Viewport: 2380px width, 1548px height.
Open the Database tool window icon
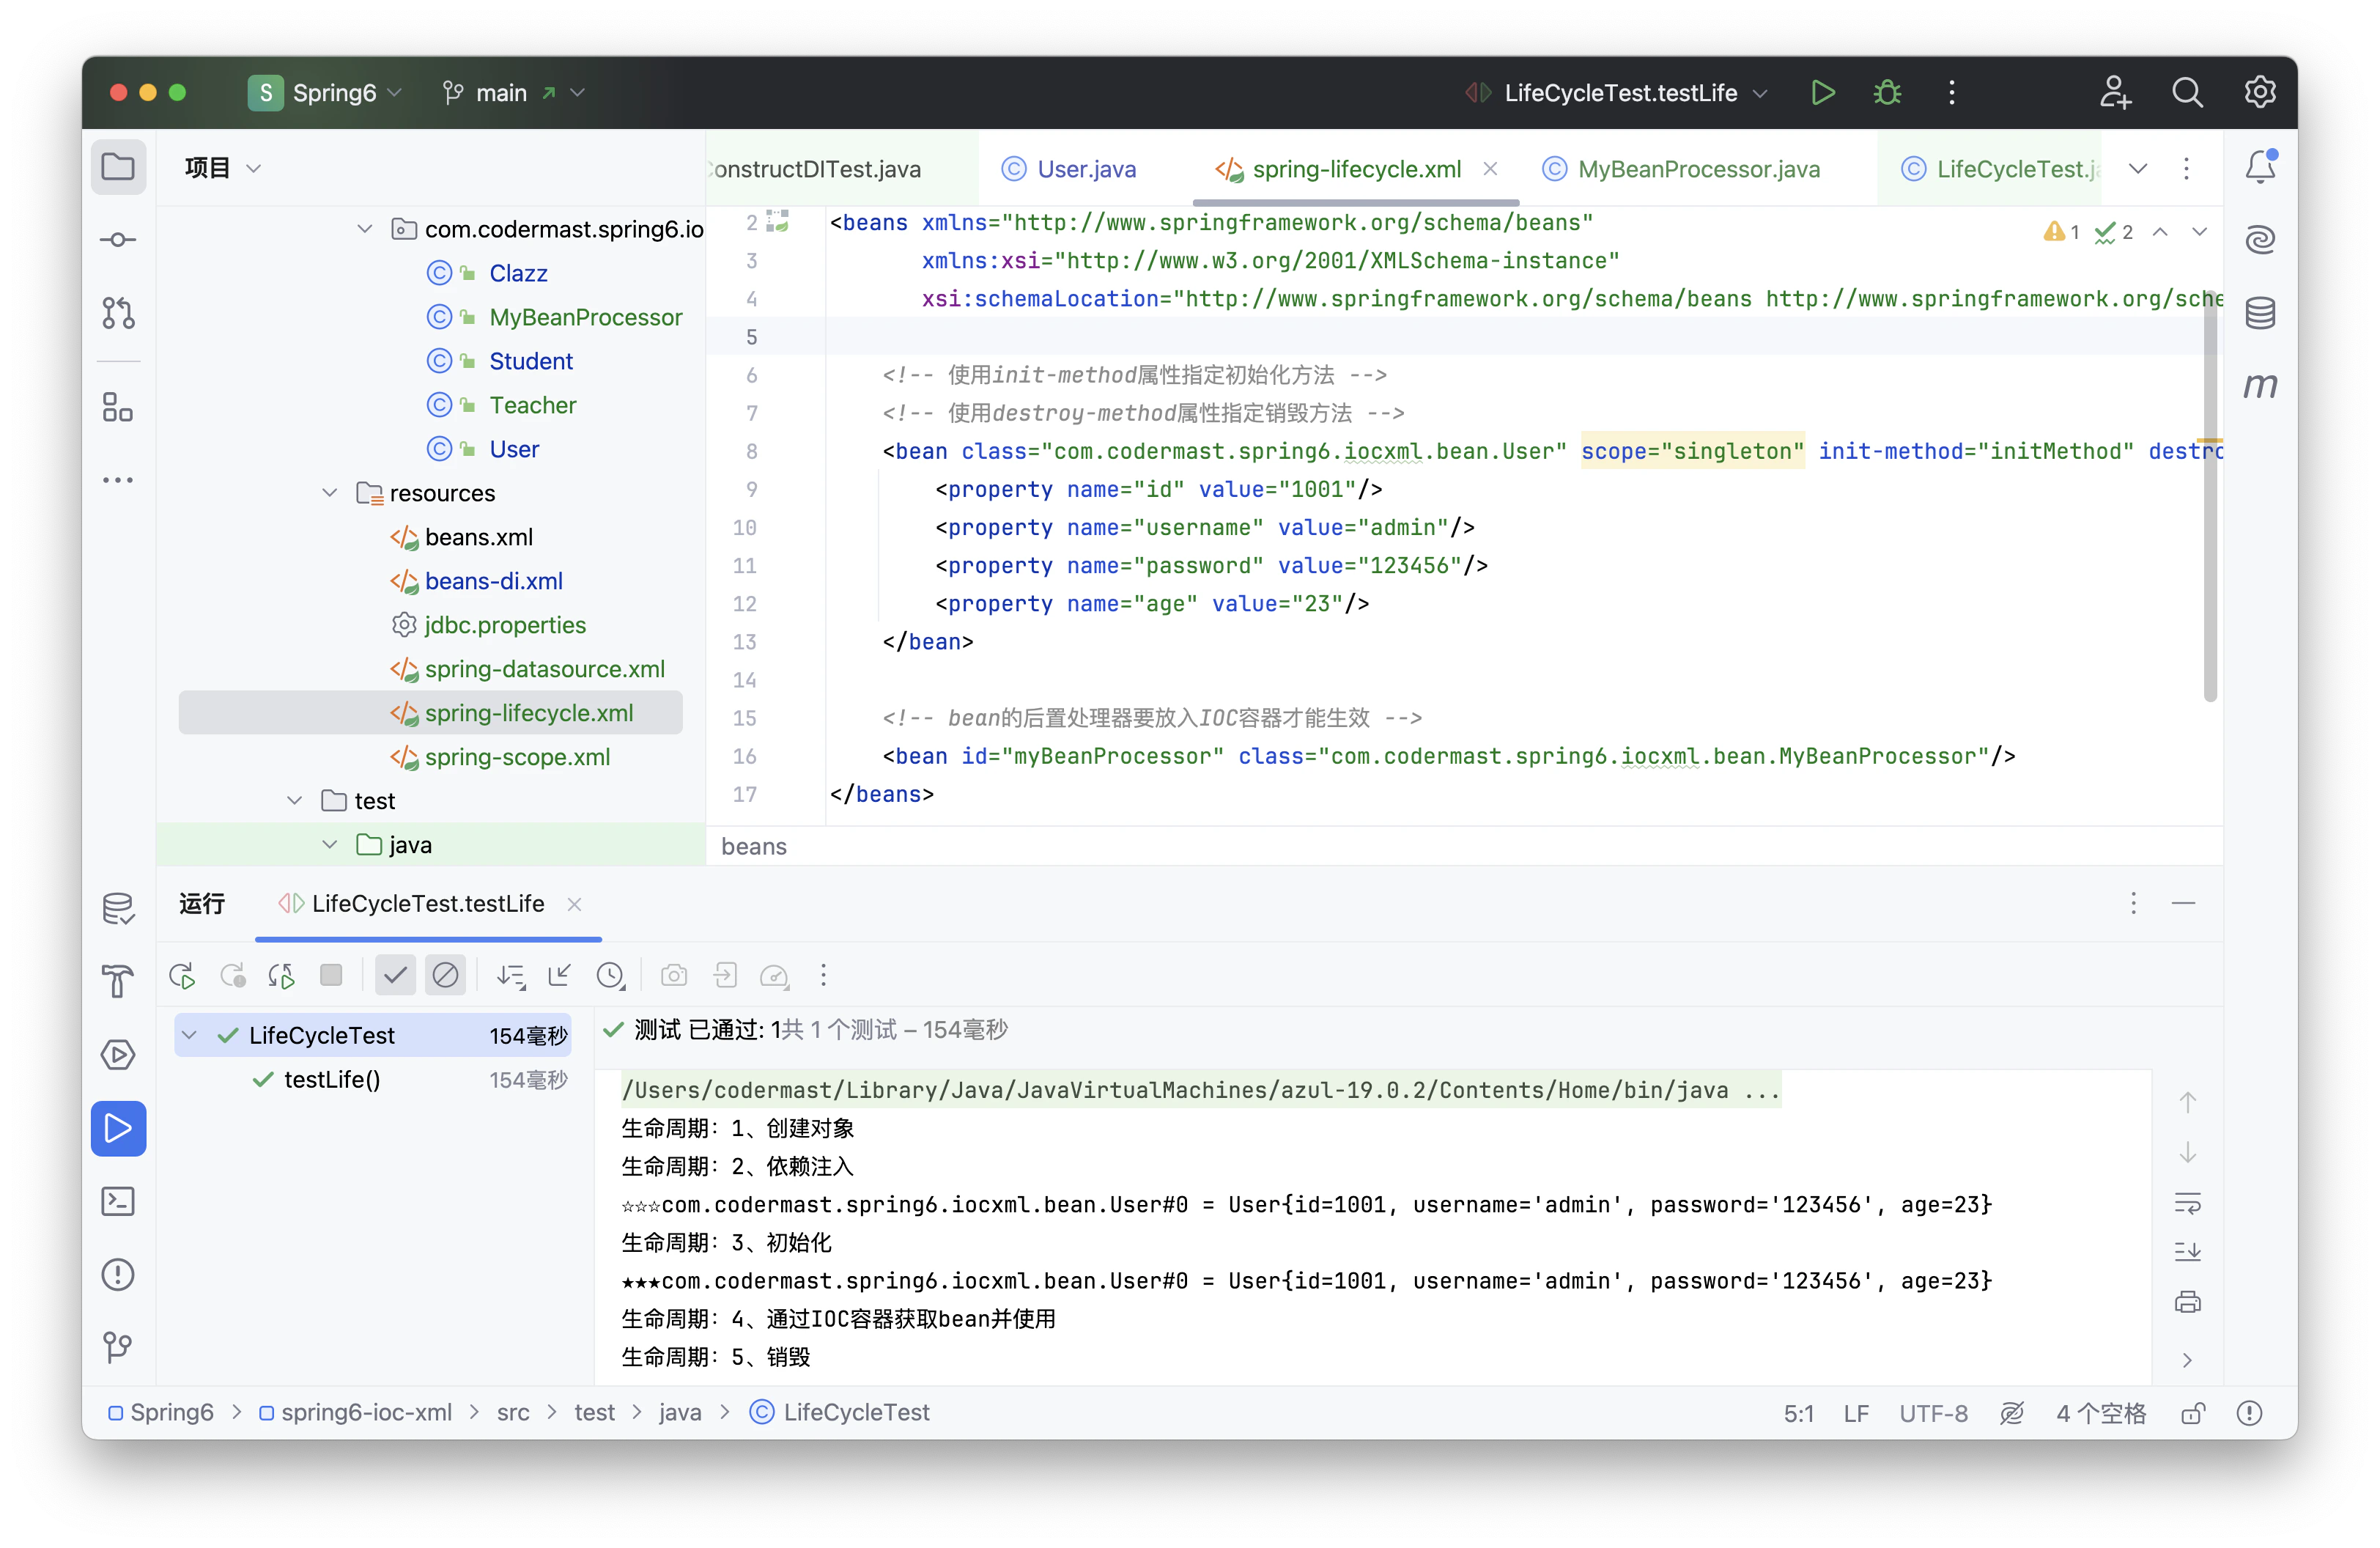[x=2259, y=313]
